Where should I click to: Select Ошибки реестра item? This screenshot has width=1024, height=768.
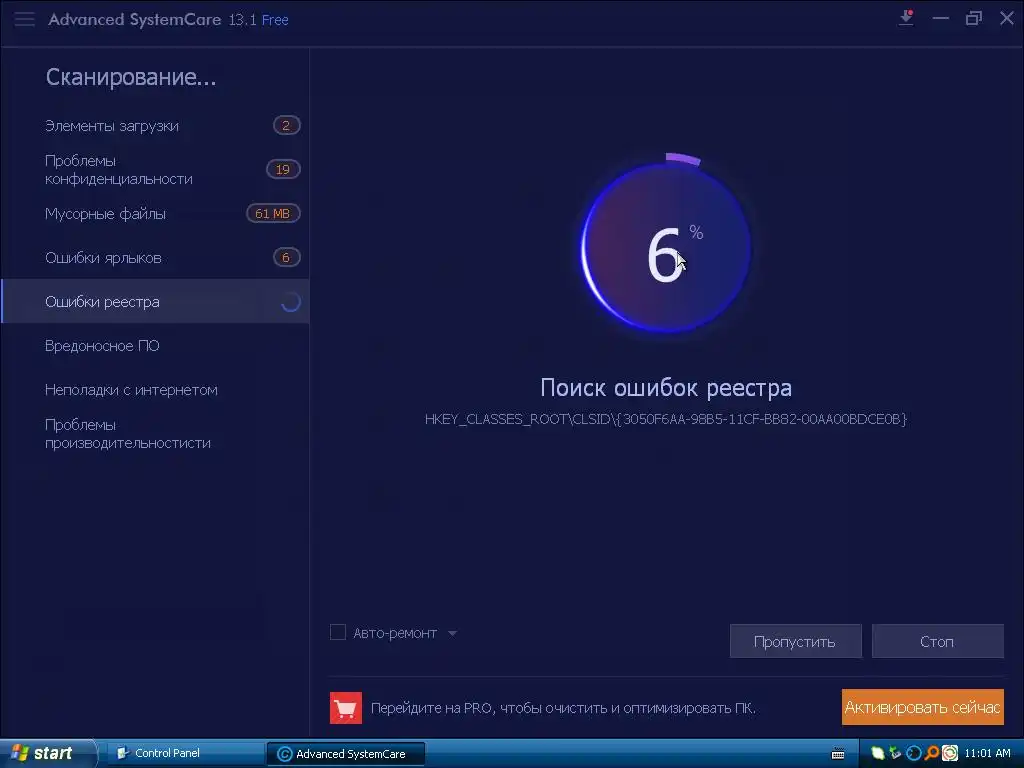155,302
